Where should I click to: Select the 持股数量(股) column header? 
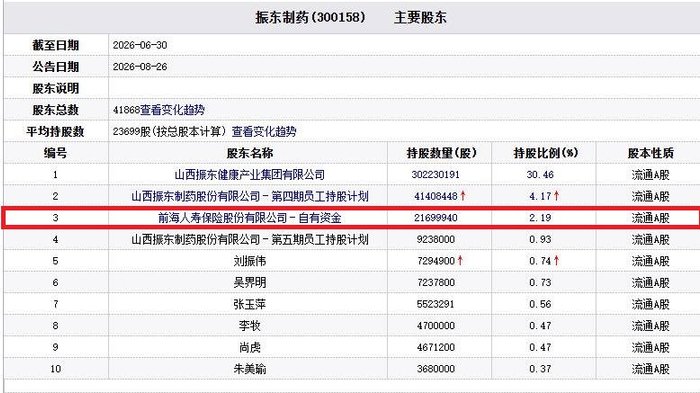tap(441, 153)
